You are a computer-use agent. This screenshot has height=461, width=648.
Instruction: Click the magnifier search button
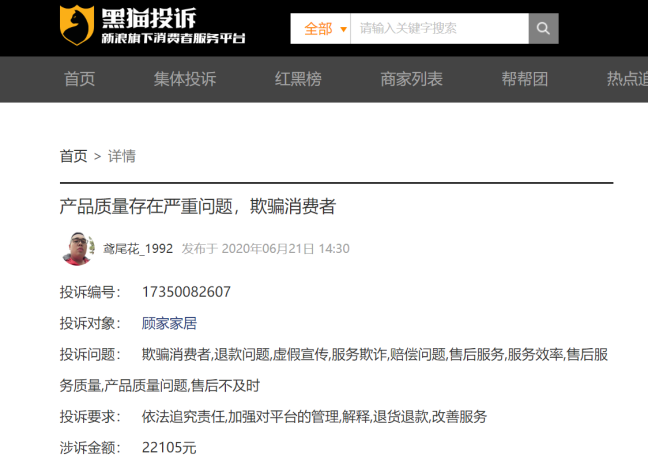(x=543, y=28)
